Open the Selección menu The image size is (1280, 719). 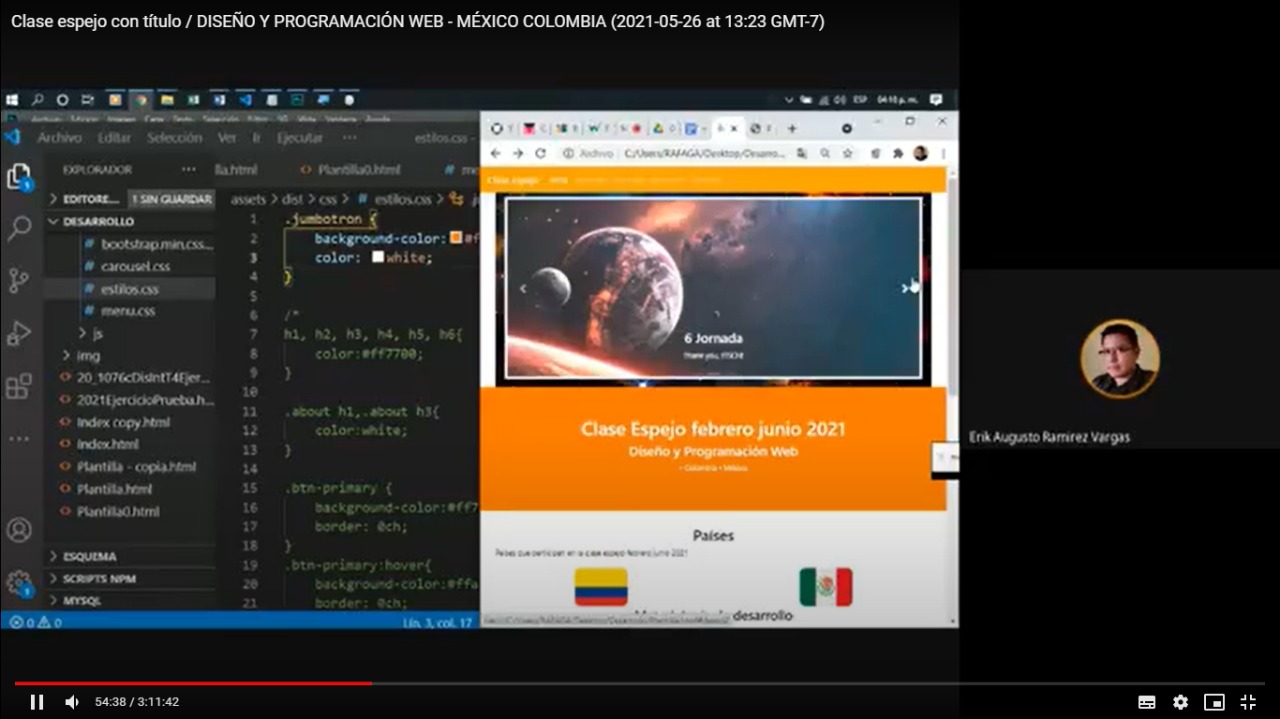174,138
